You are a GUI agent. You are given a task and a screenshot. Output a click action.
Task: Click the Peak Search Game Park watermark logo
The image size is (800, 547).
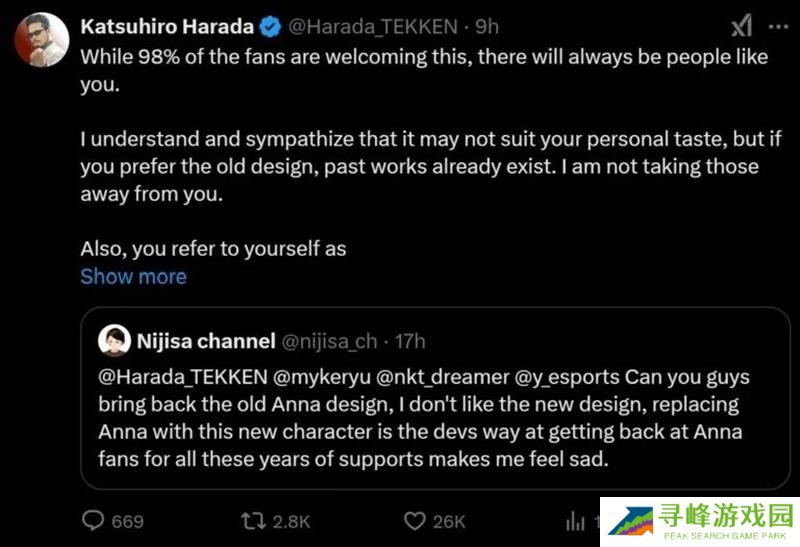[700, 521]
